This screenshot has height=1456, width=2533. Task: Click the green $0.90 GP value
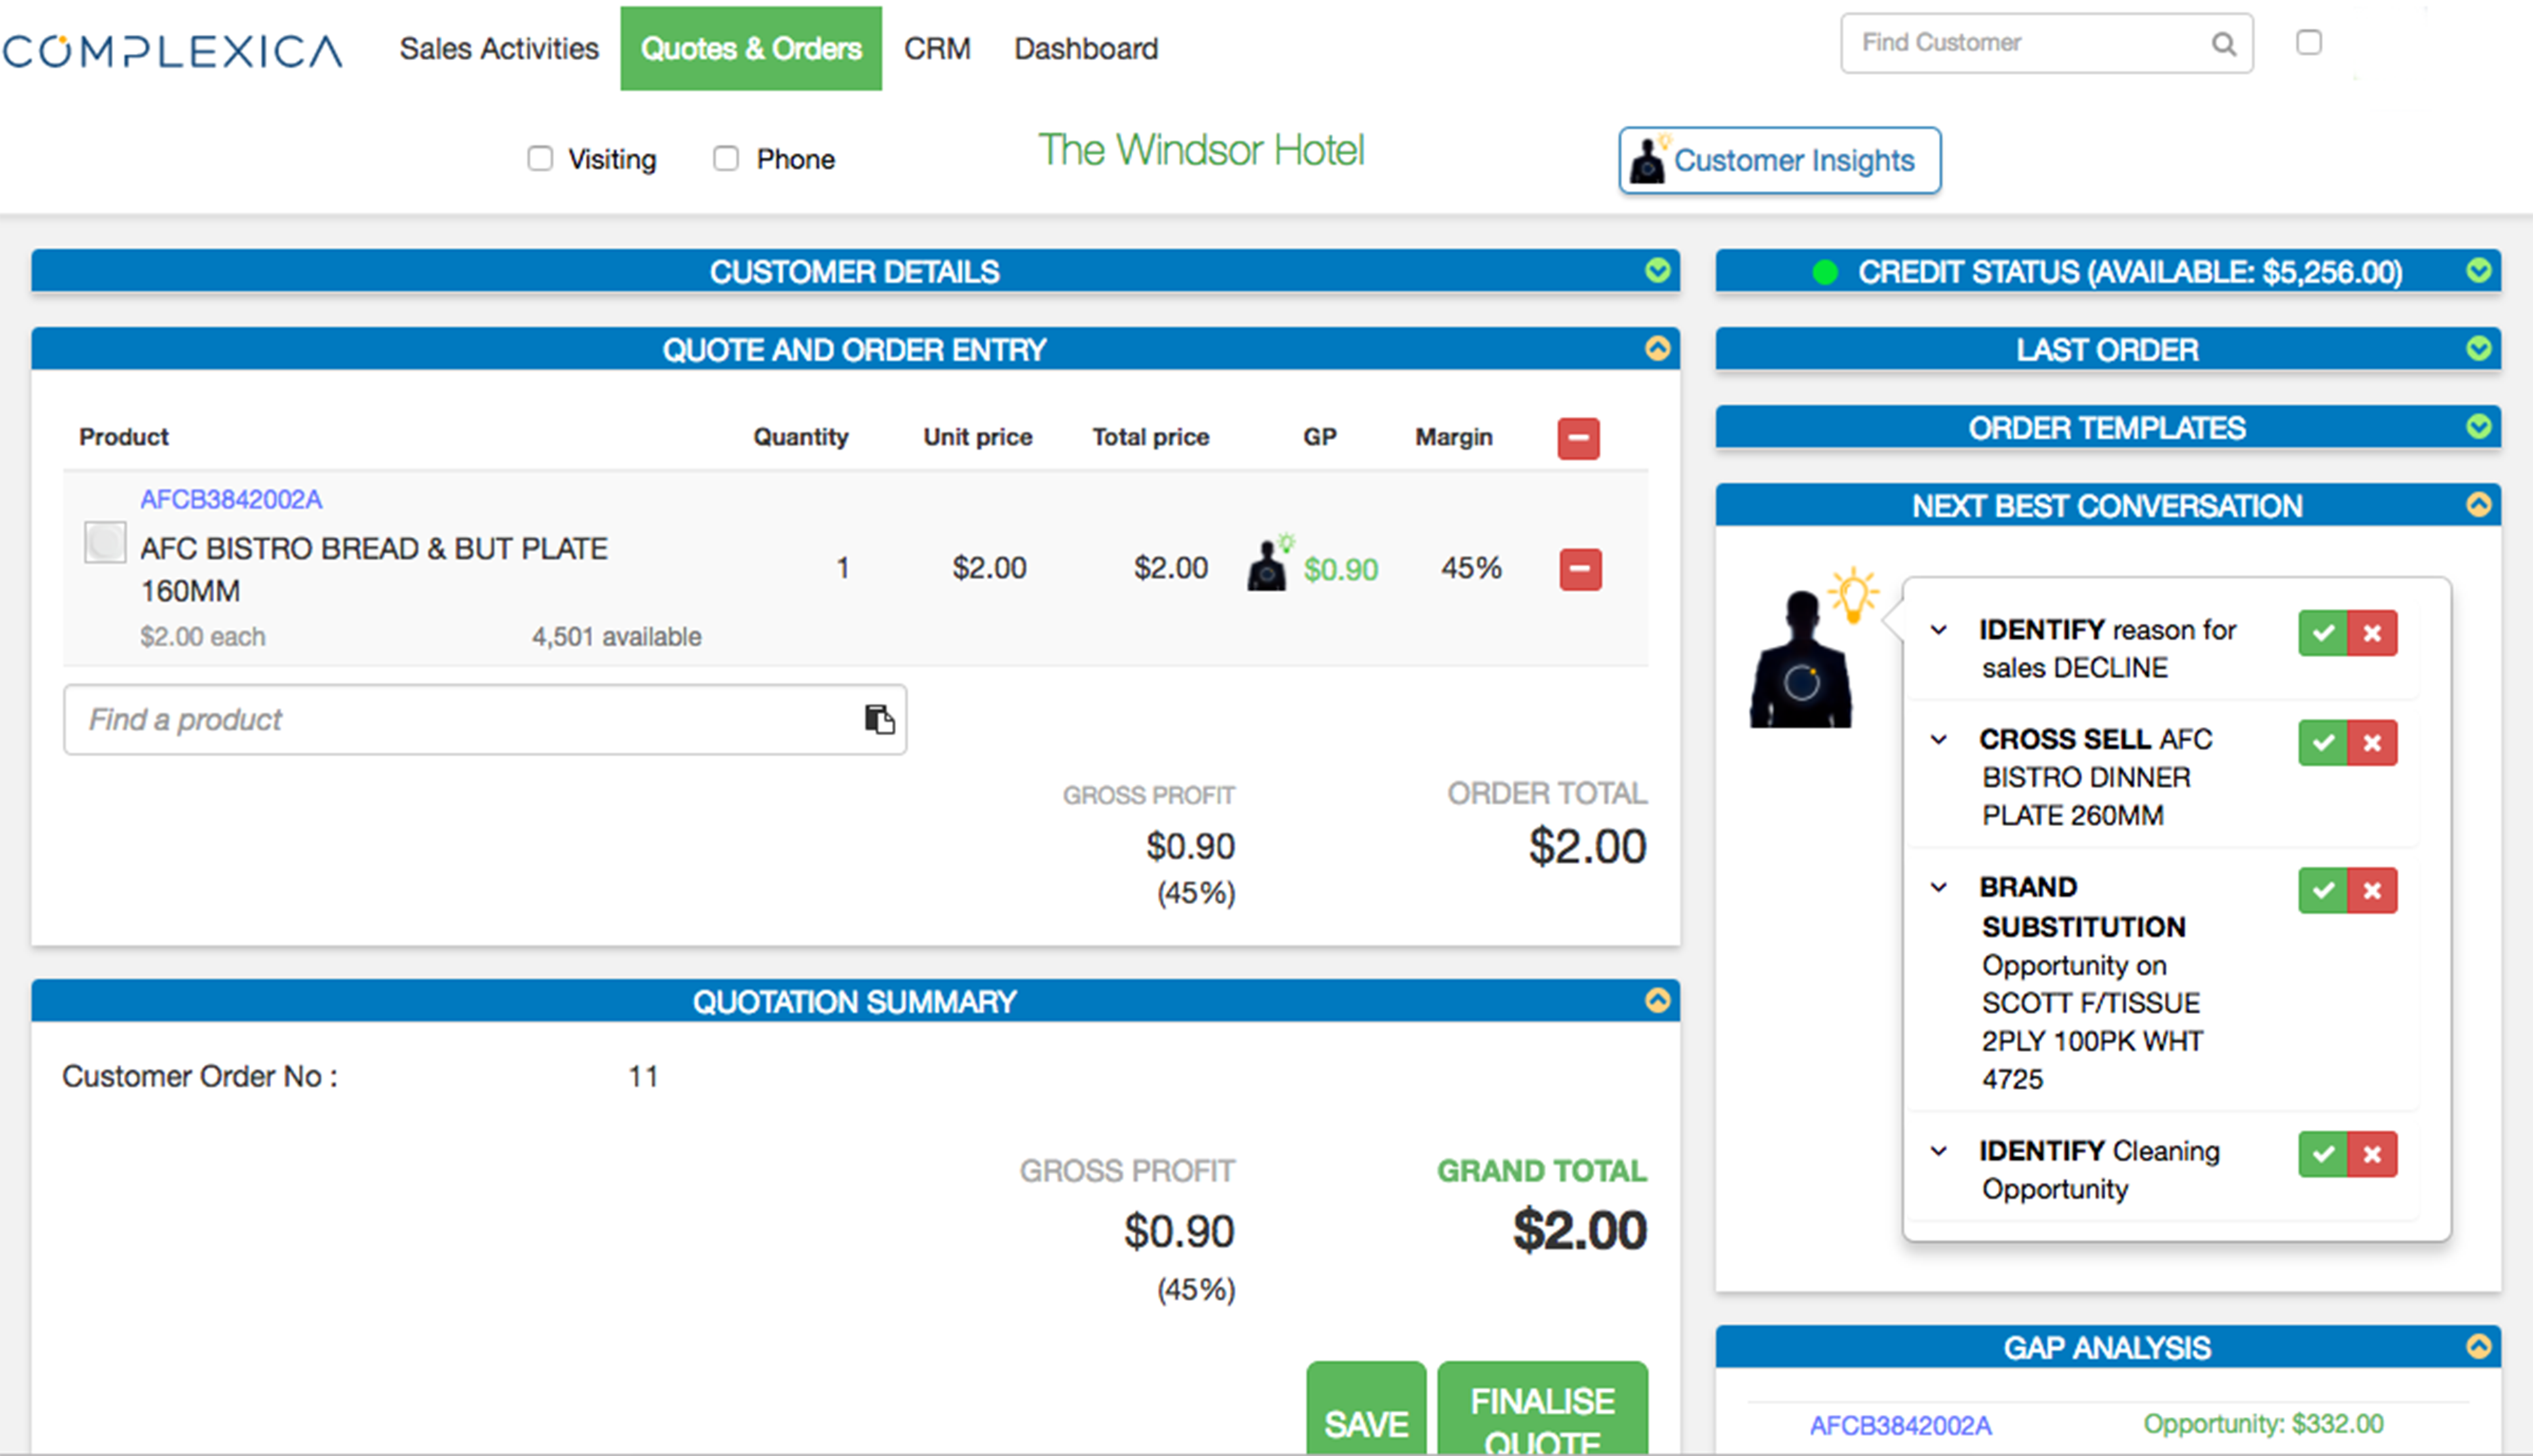pos(1341,570)
